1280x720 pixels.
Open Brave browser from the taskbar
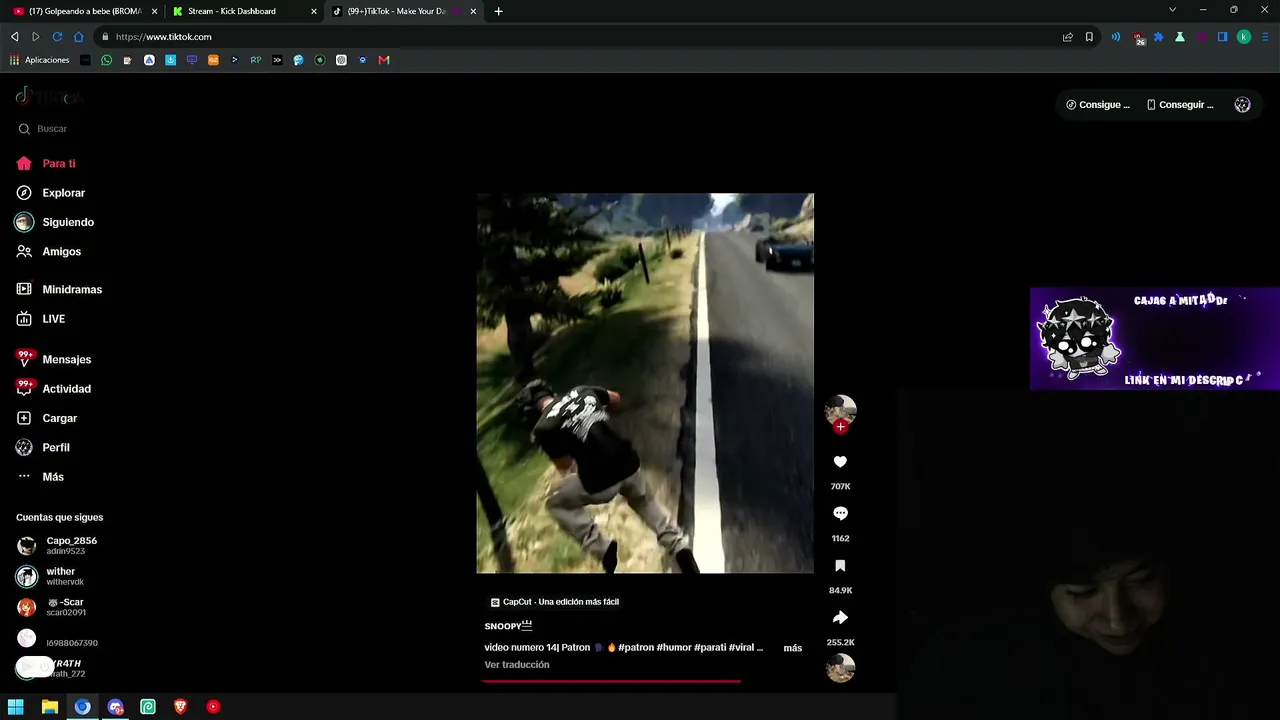[180, 707]
